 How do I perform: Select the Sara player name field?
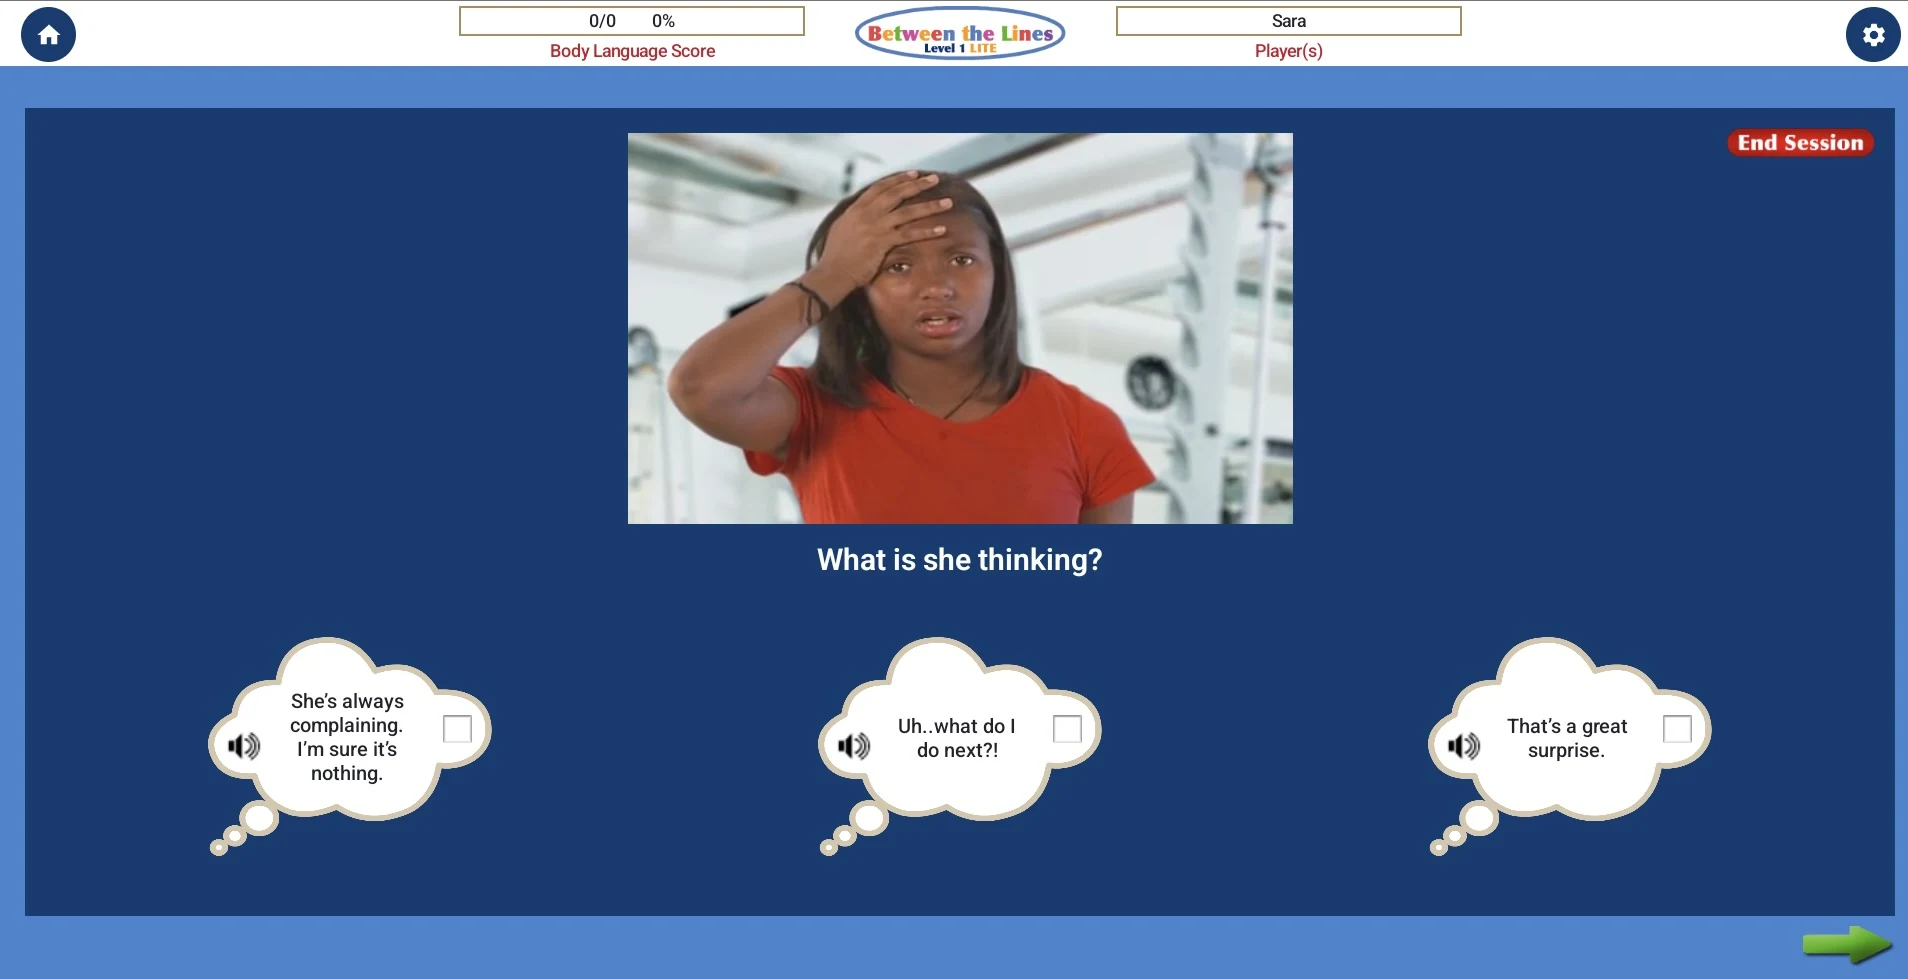tap(1289, 21)
